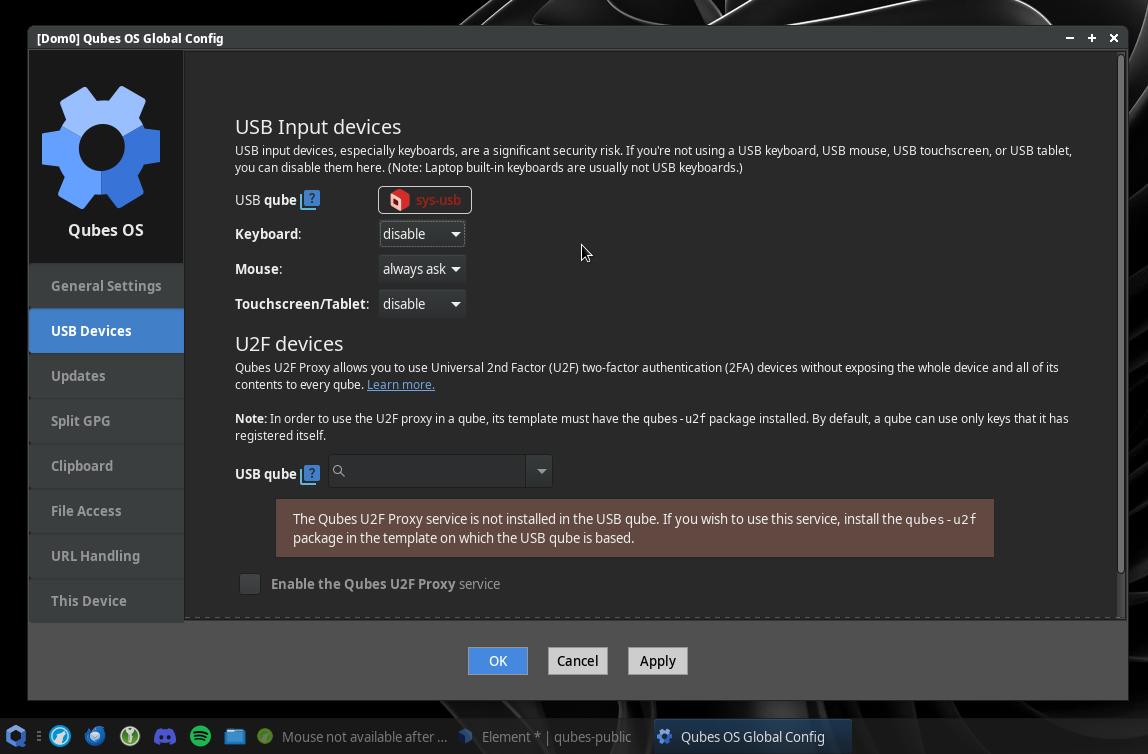Open the Split GPG section
This screenshot has height=754, width=1148.
point(81,421)
